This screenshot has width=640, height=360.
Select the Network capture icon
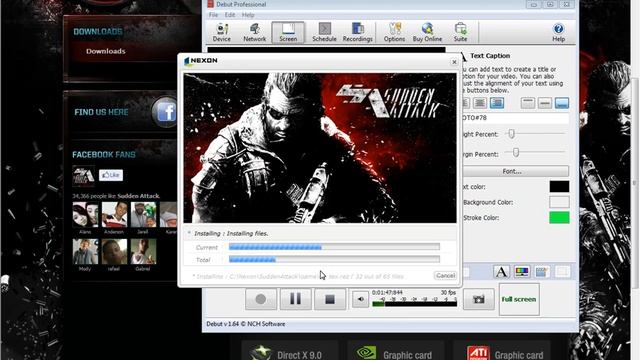254,32
